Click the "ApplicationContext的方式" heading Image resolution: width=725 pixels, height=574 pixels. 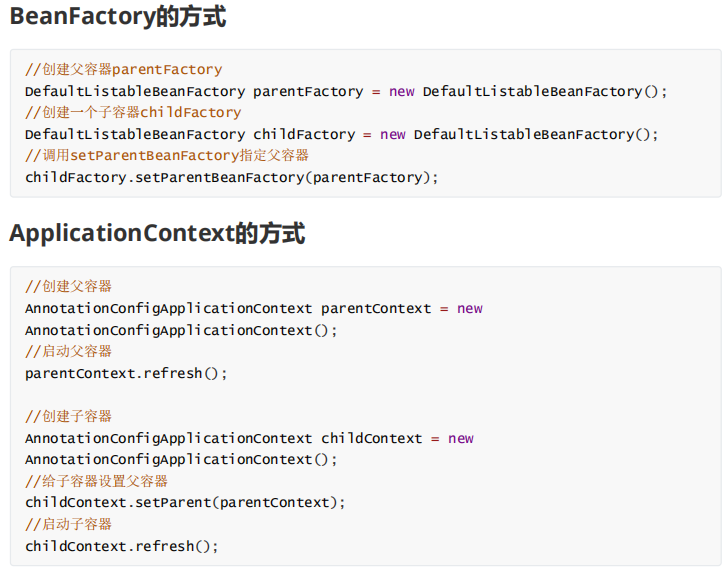pos(156,234)
